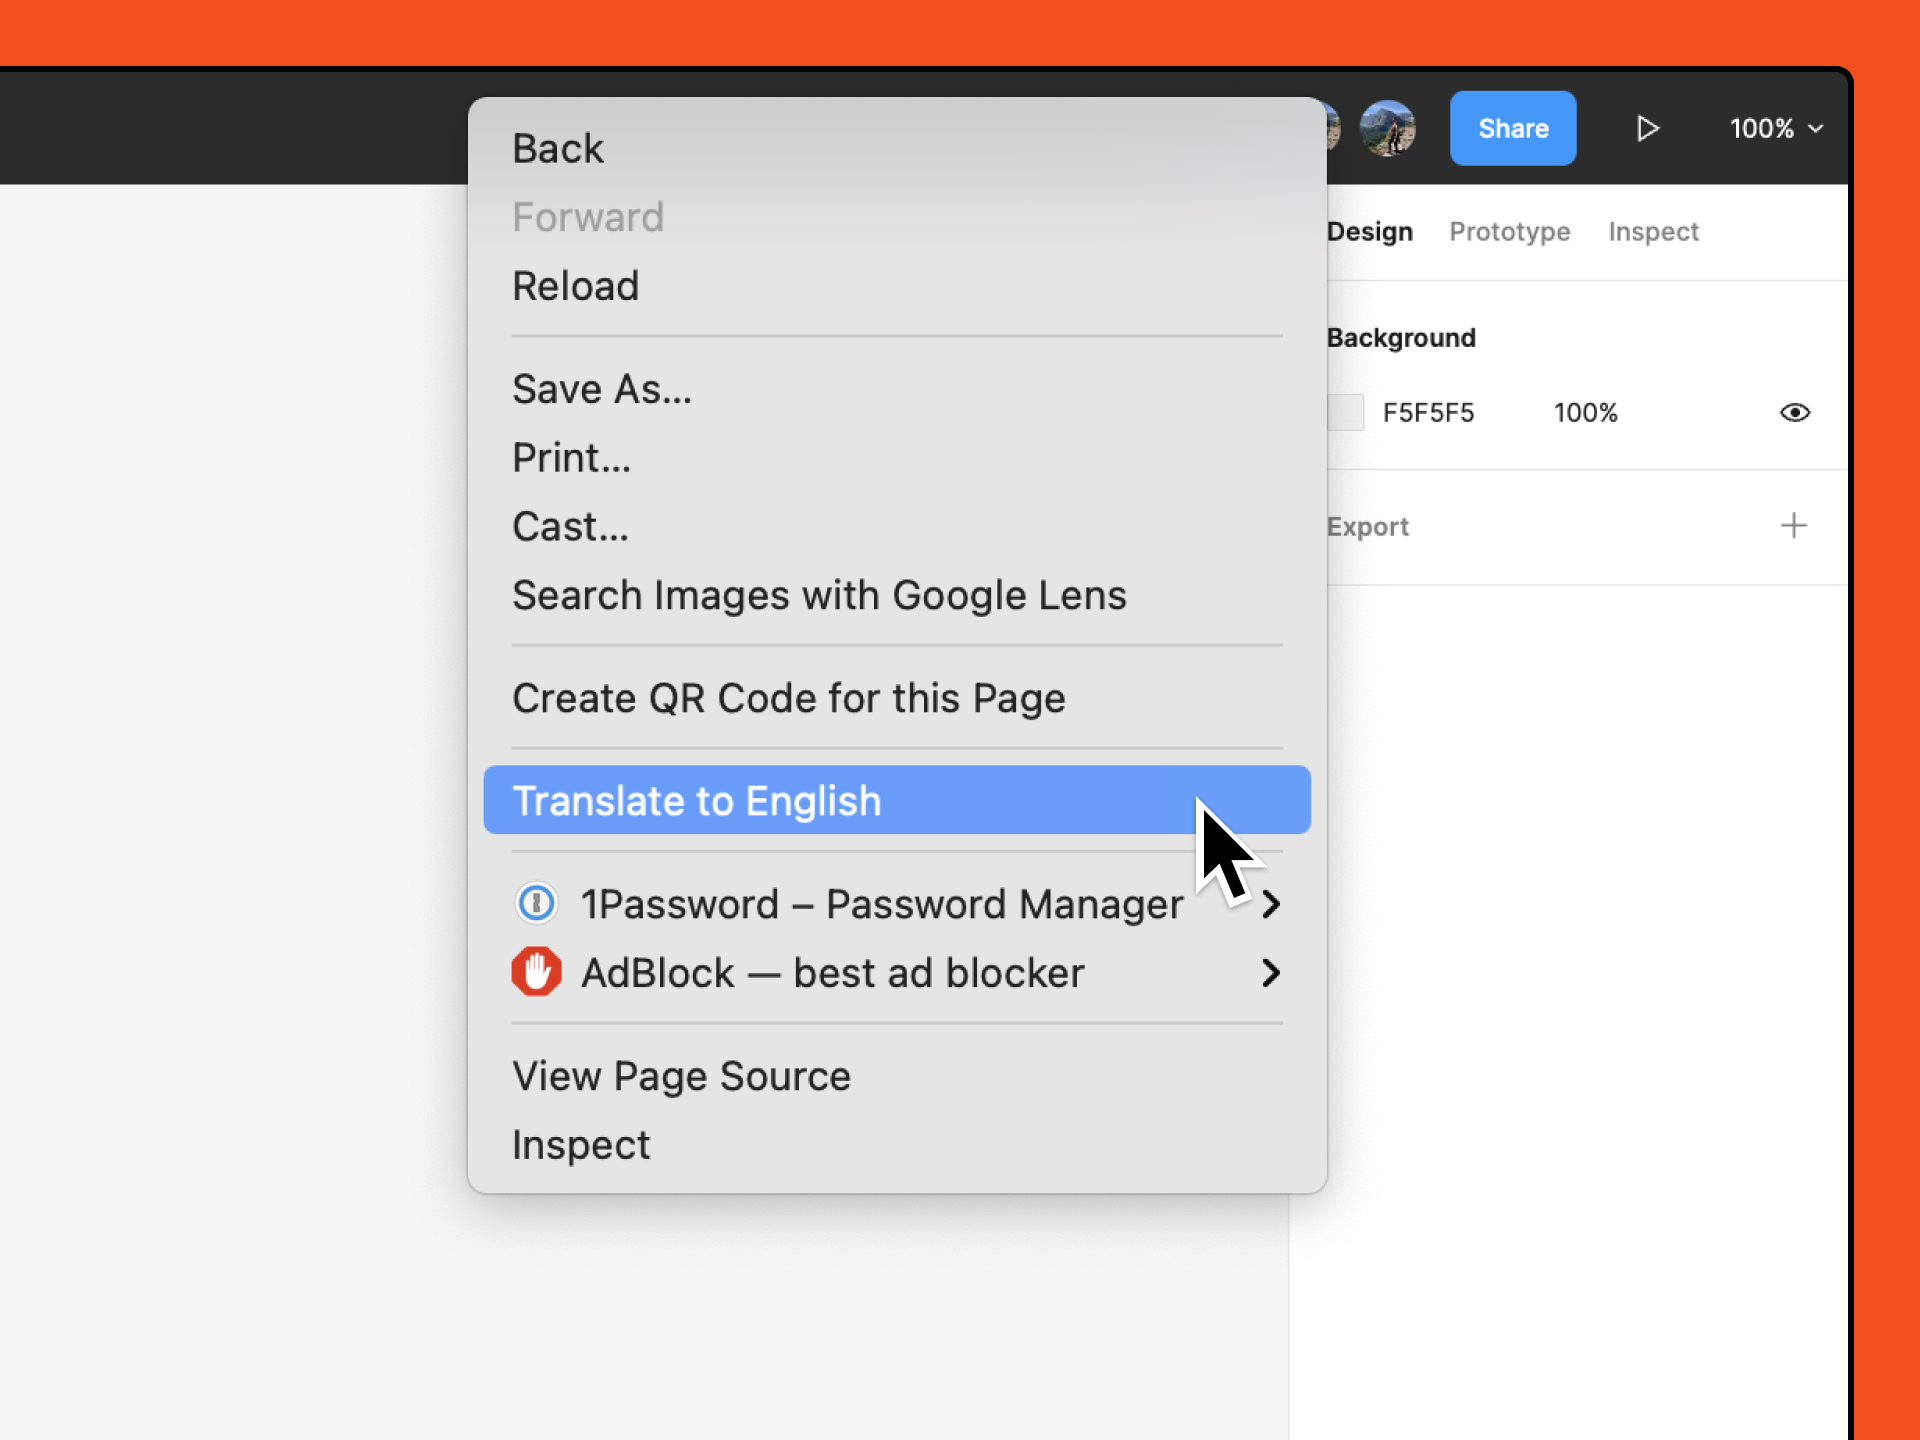Click the Share button

pos(1512,128)
